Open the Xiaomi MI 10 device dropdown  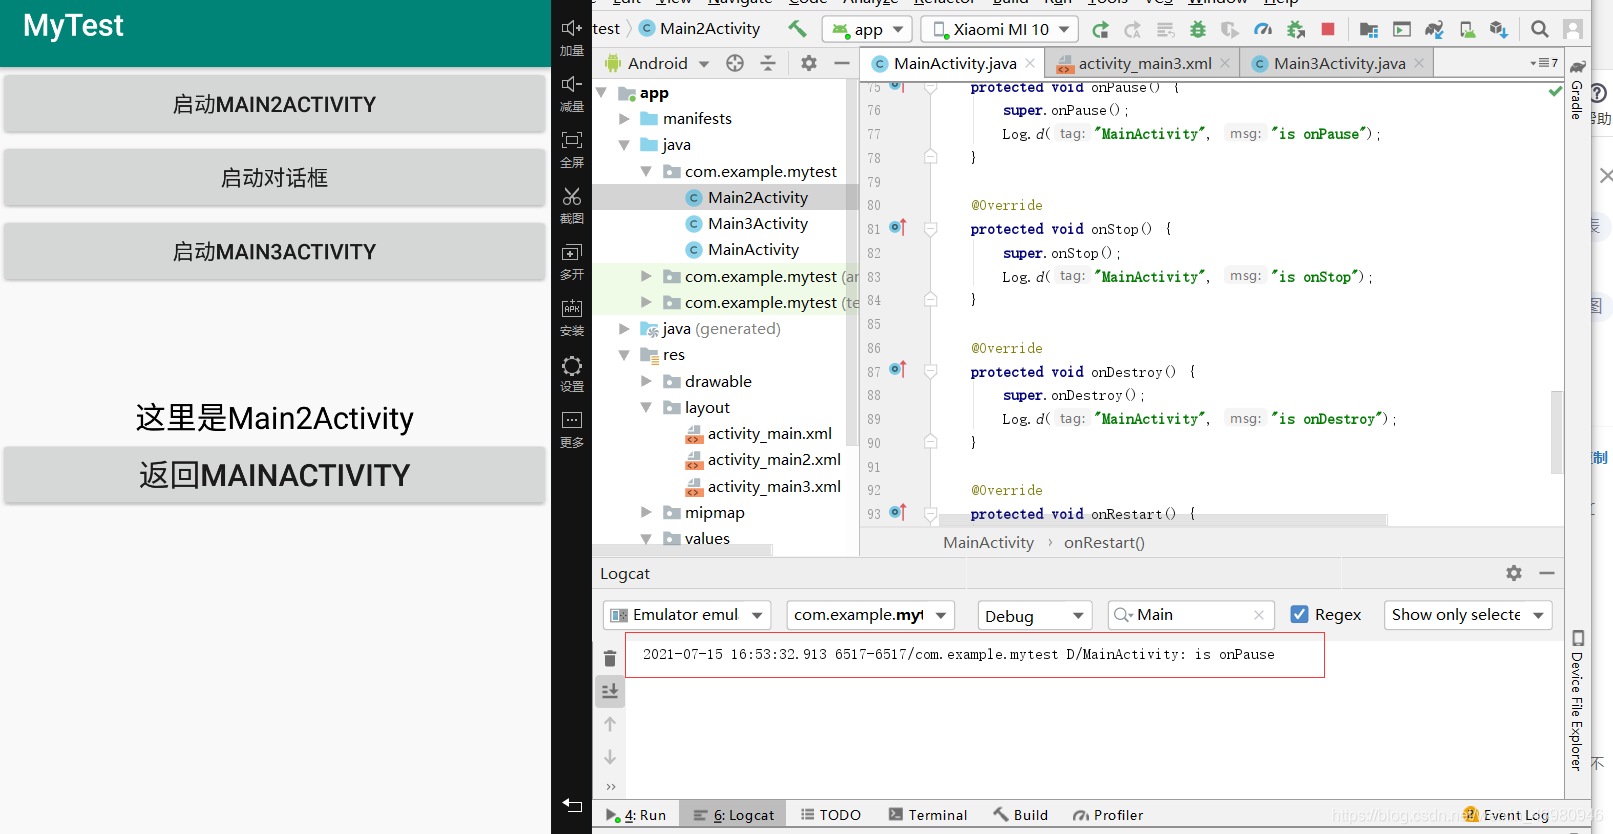point(999,29)
